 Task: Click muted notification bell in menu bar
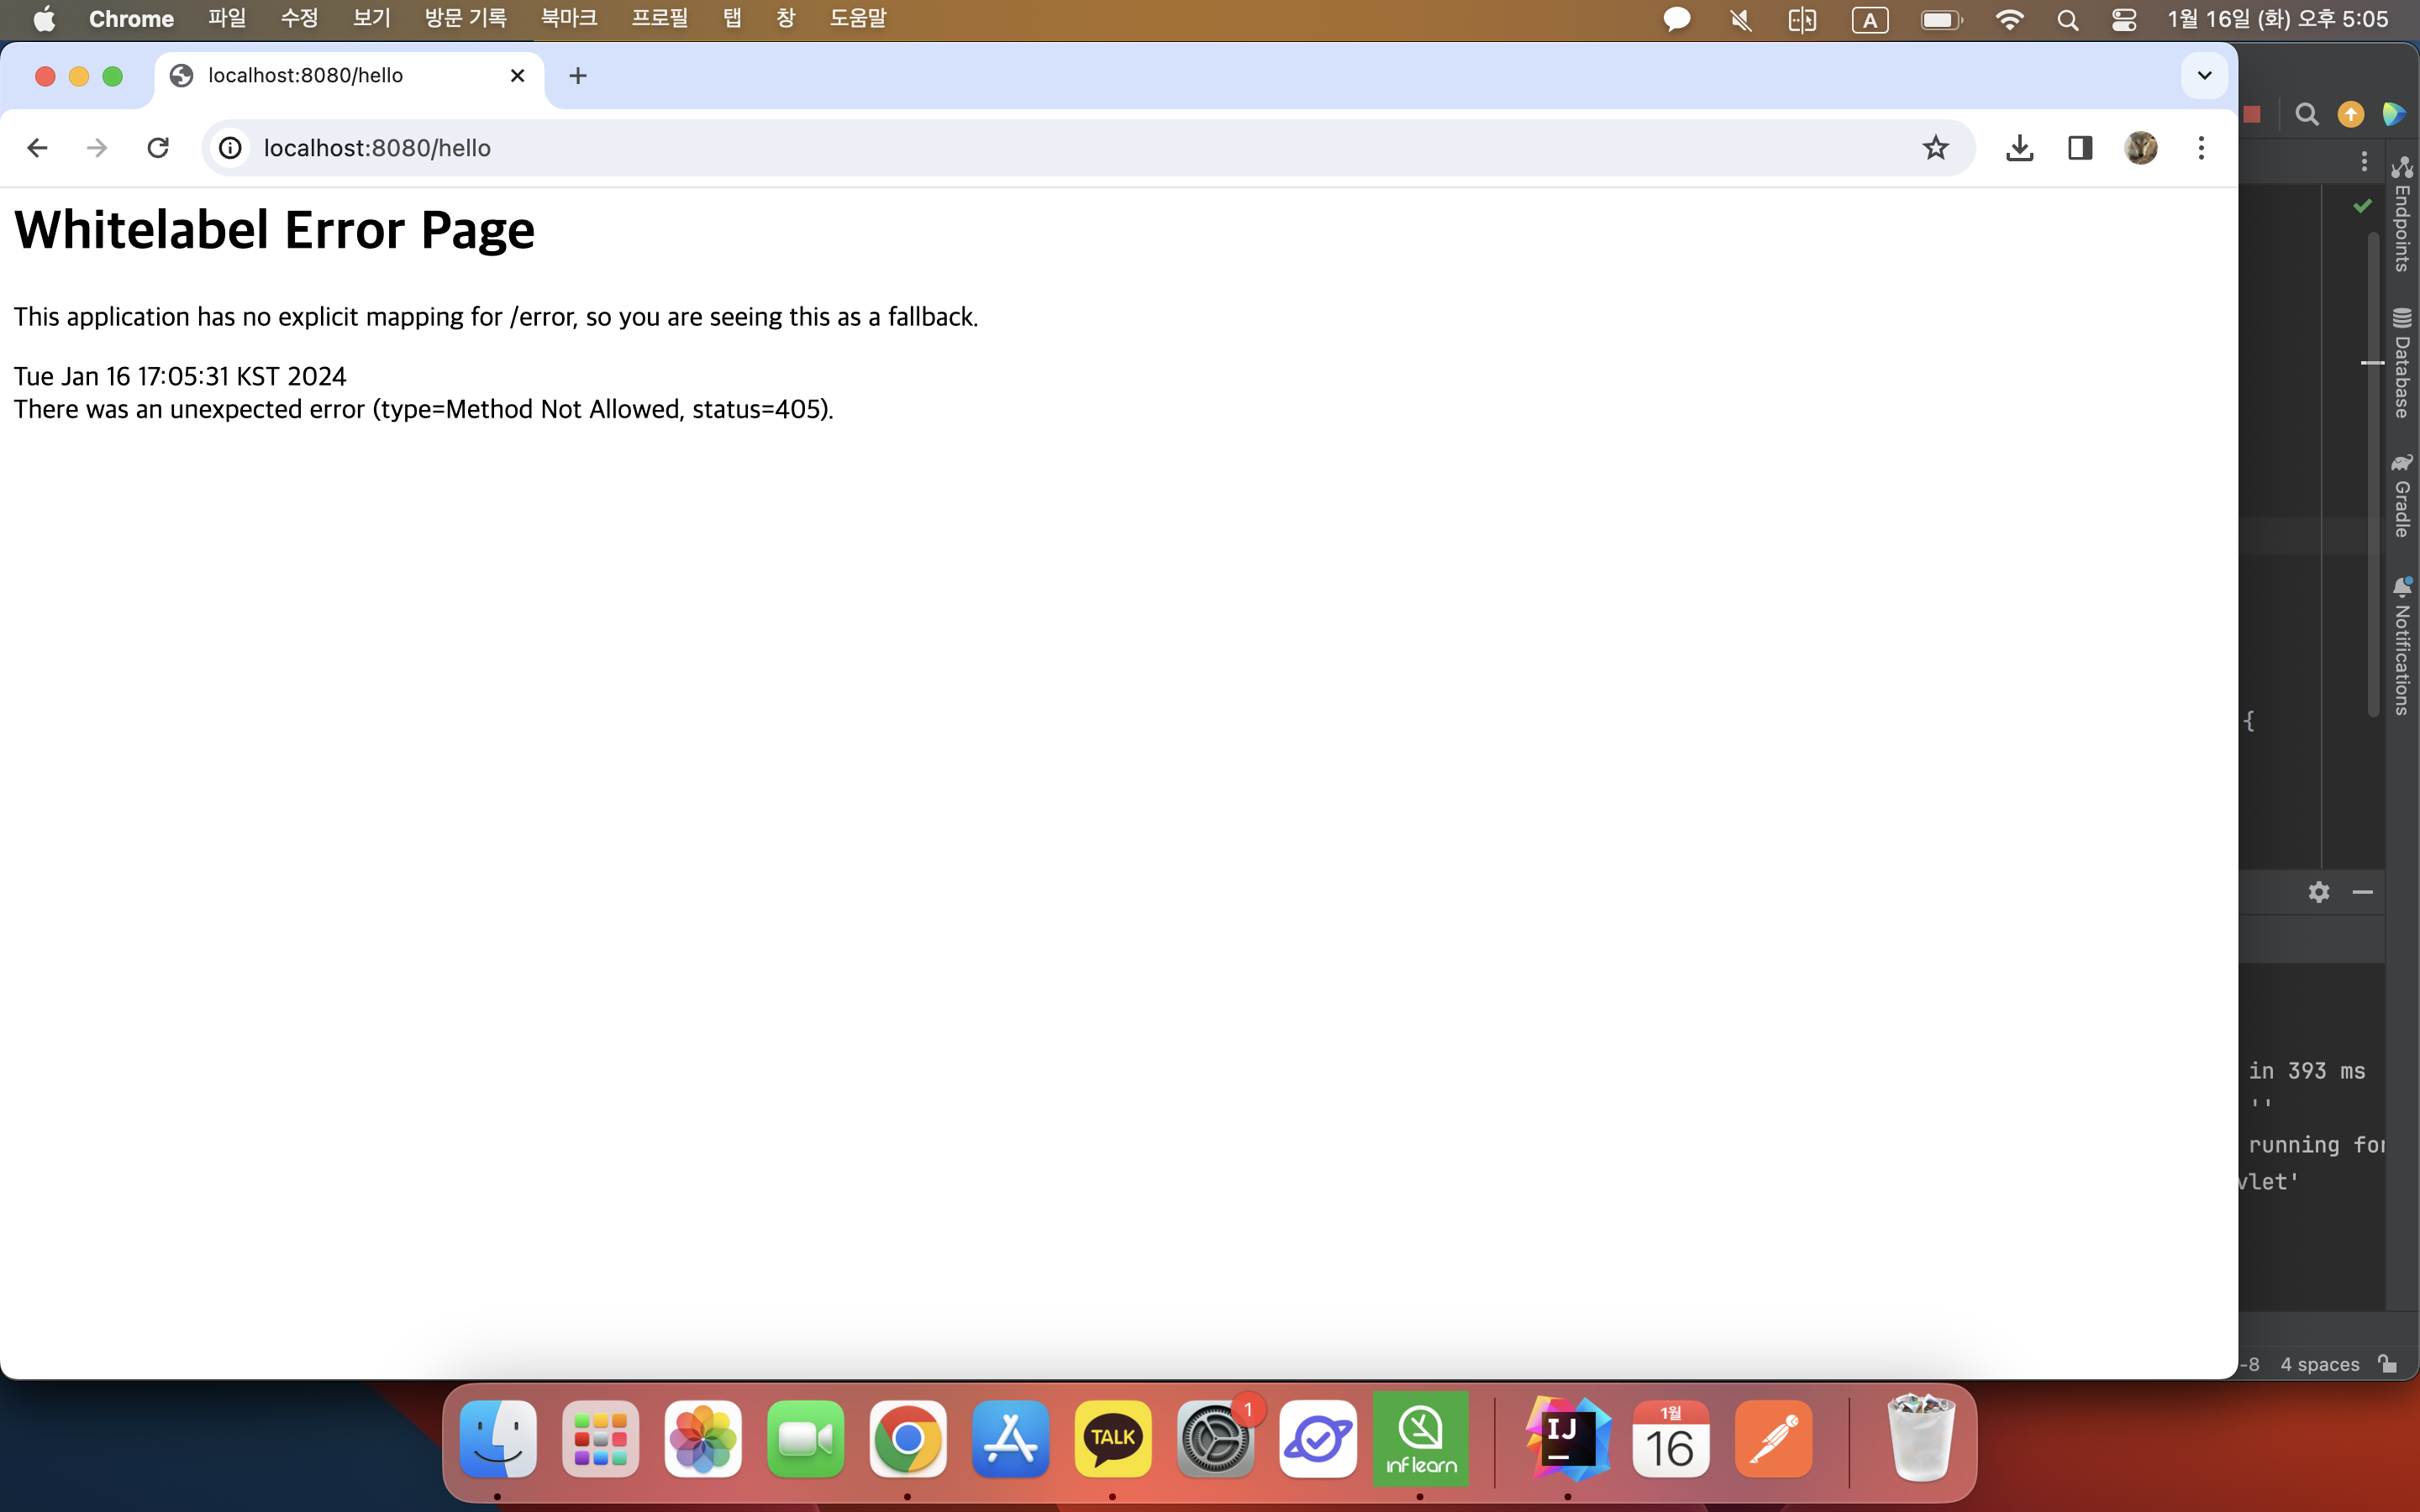point(1741,19)
